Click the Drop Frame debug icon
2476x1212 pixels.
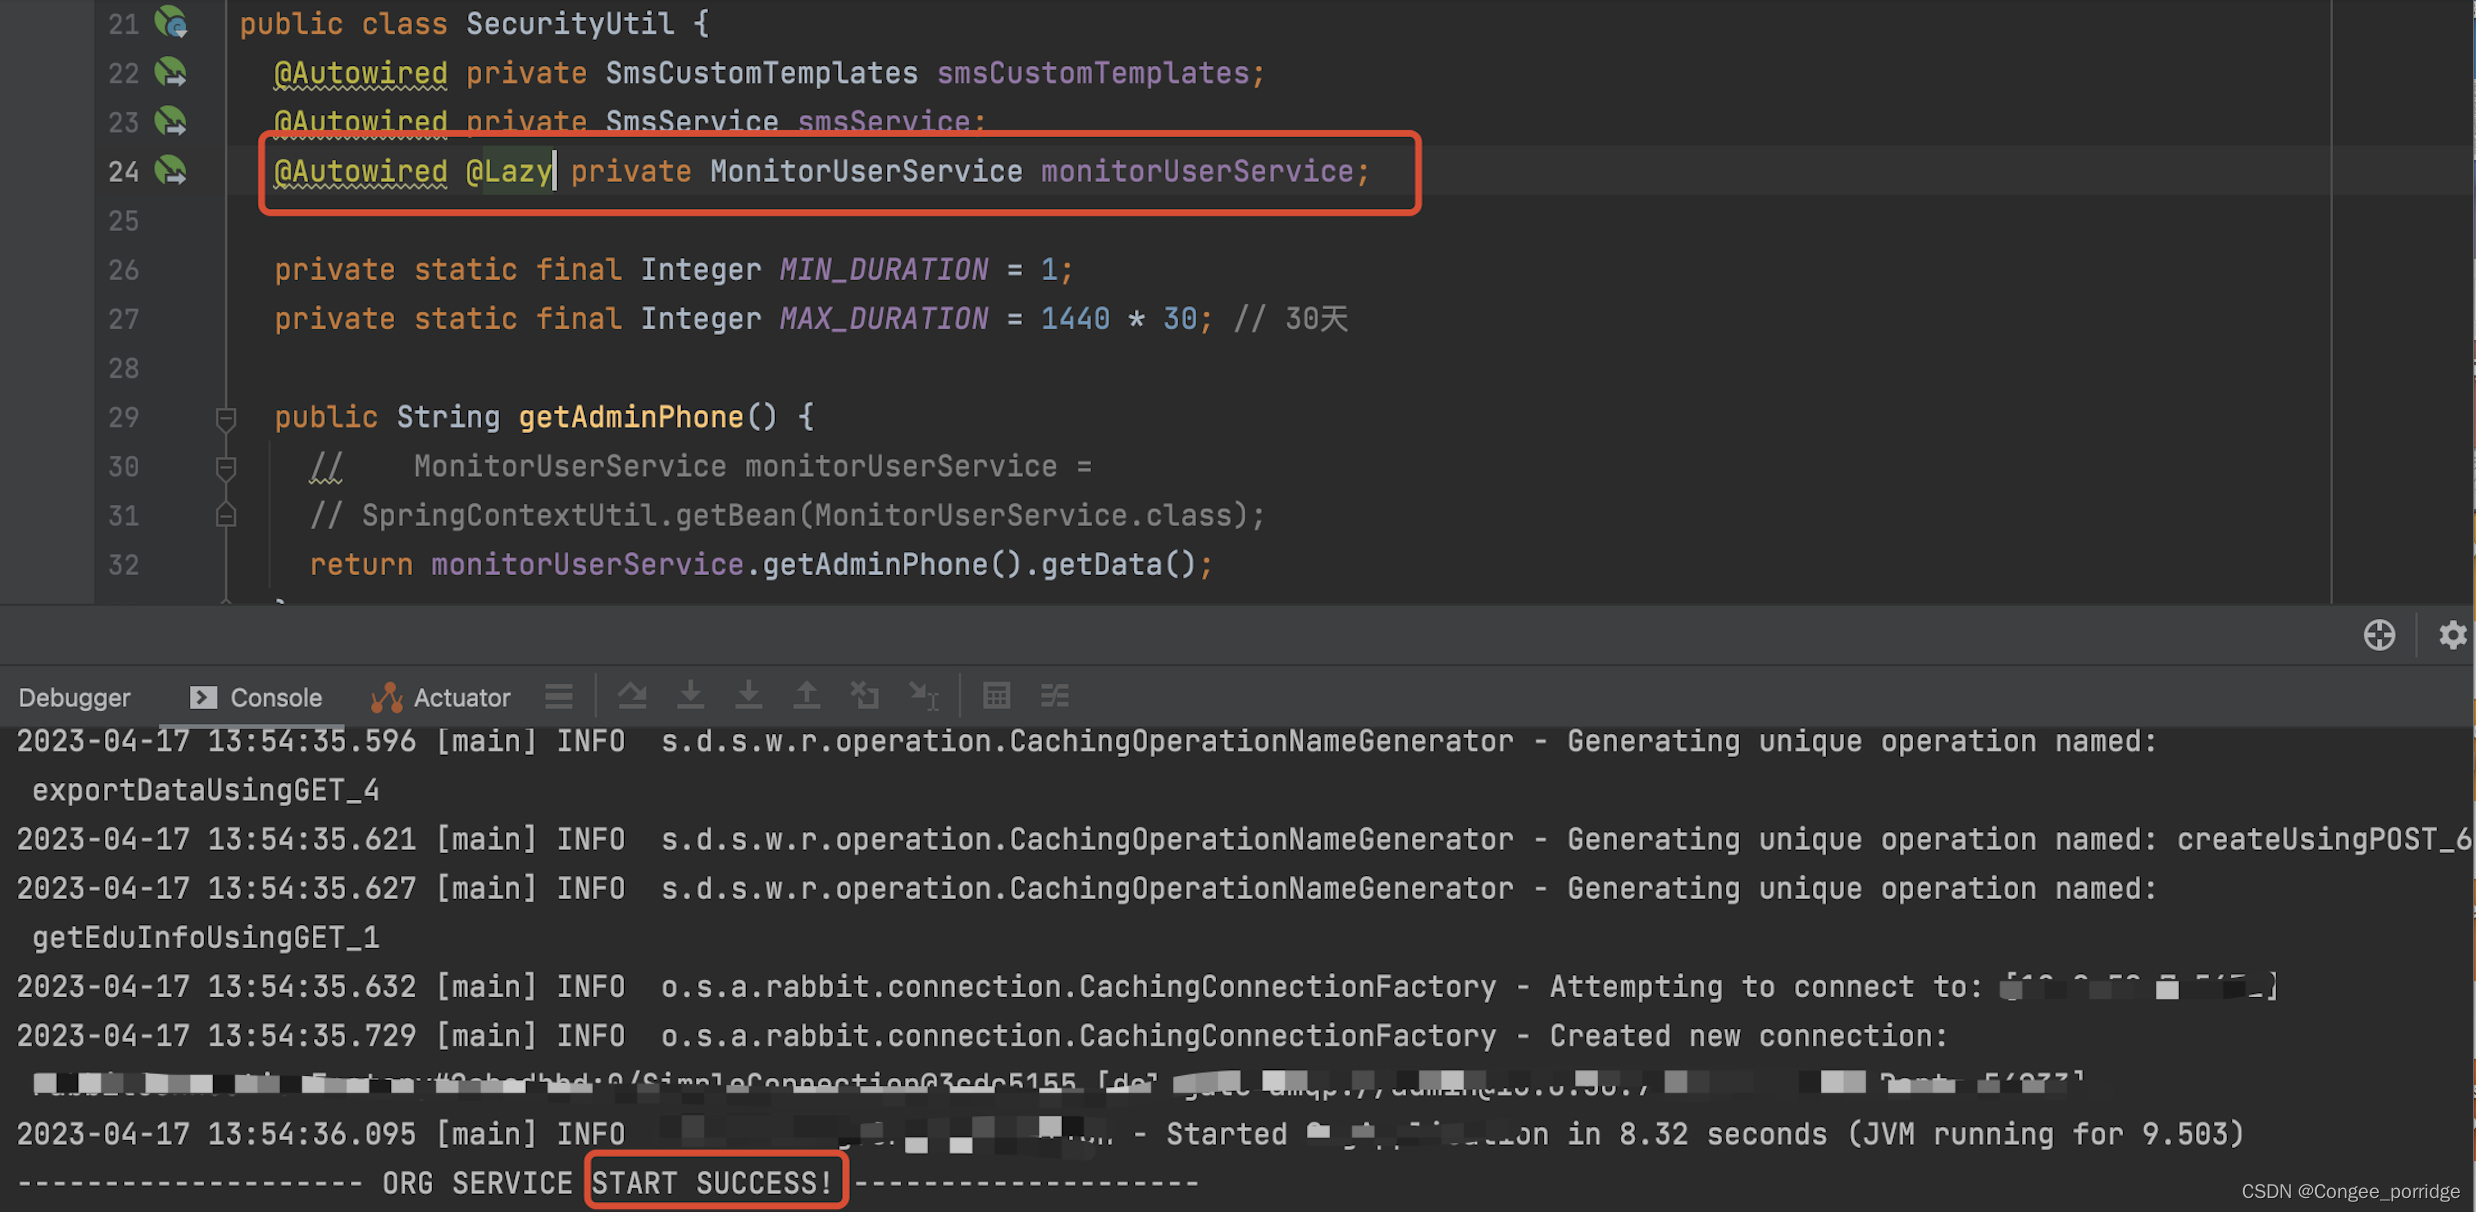pos(864,695)
